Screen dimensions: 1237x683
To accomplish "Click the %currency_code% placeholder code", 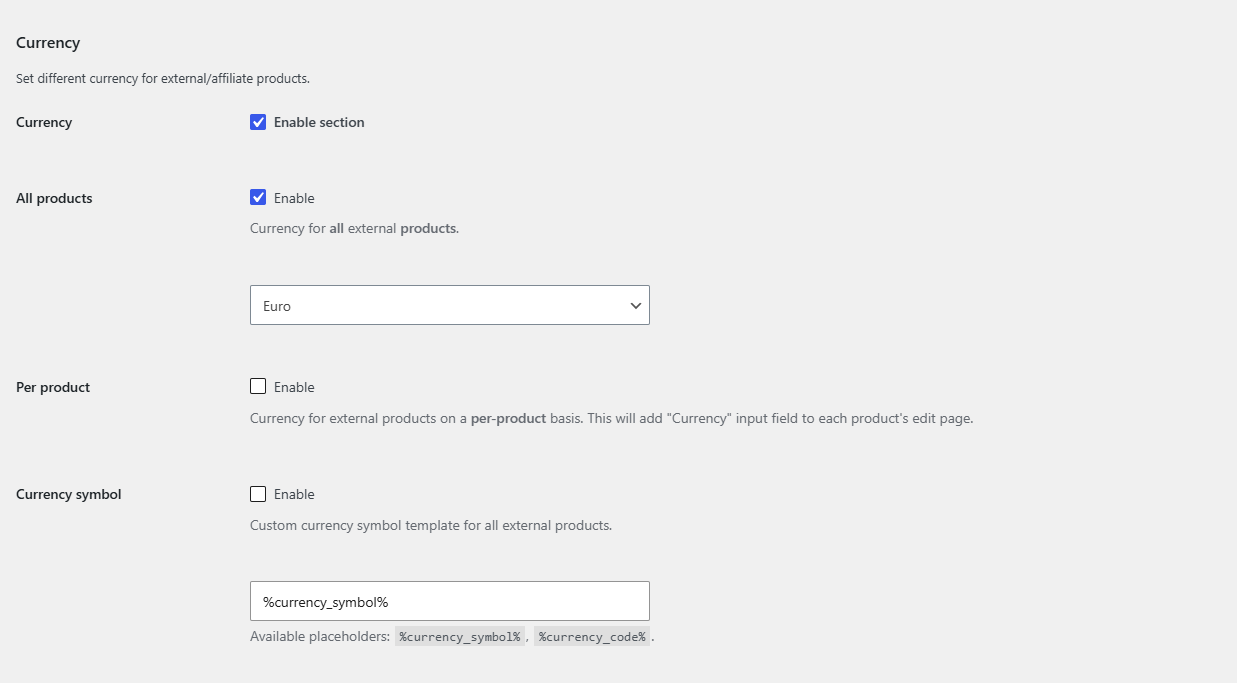I will pos(592,637).
